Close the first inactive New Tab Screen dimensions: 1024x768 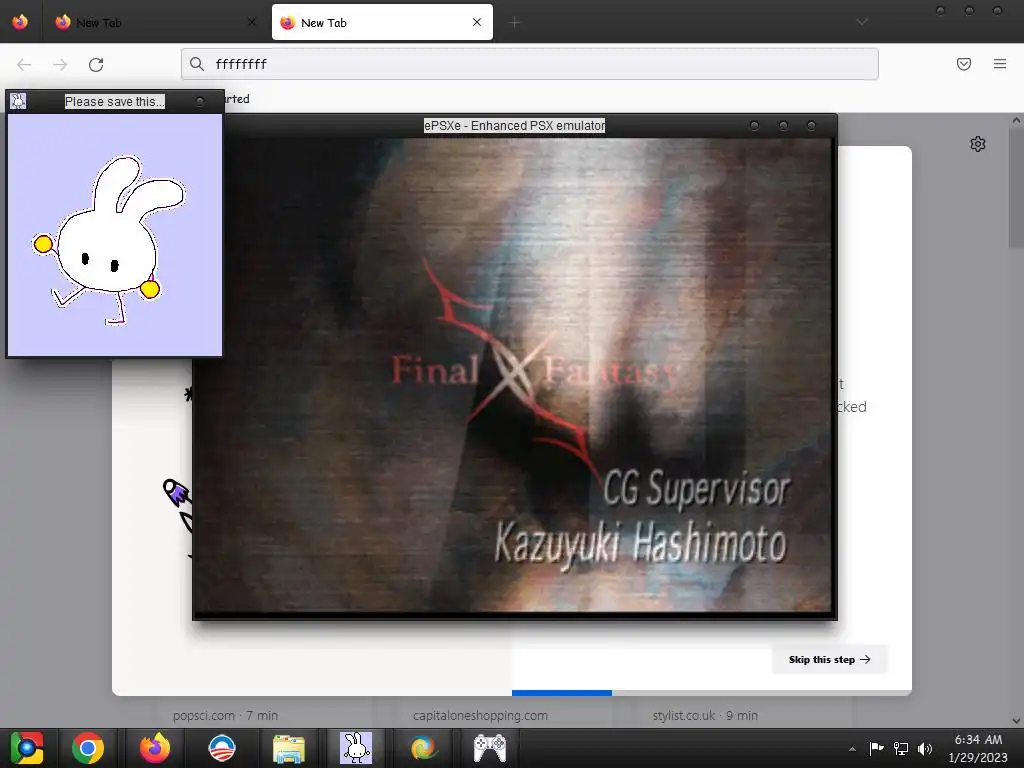pyautogui.click(x=252, y=22)
